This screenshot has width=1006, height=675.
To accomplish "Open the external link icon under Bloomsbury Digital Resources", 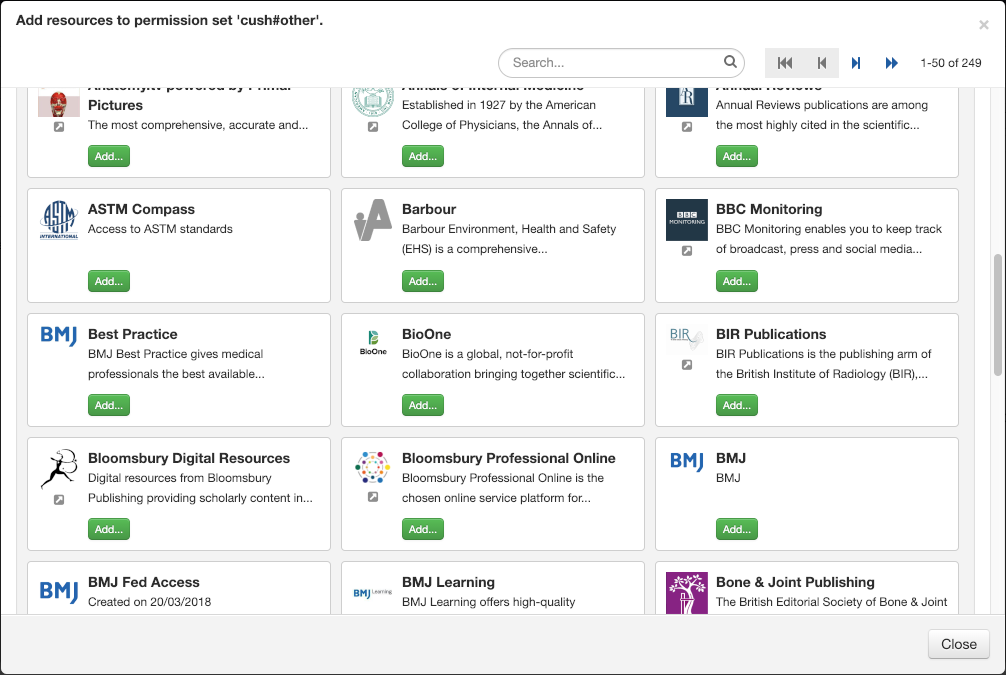I will 59,500.
